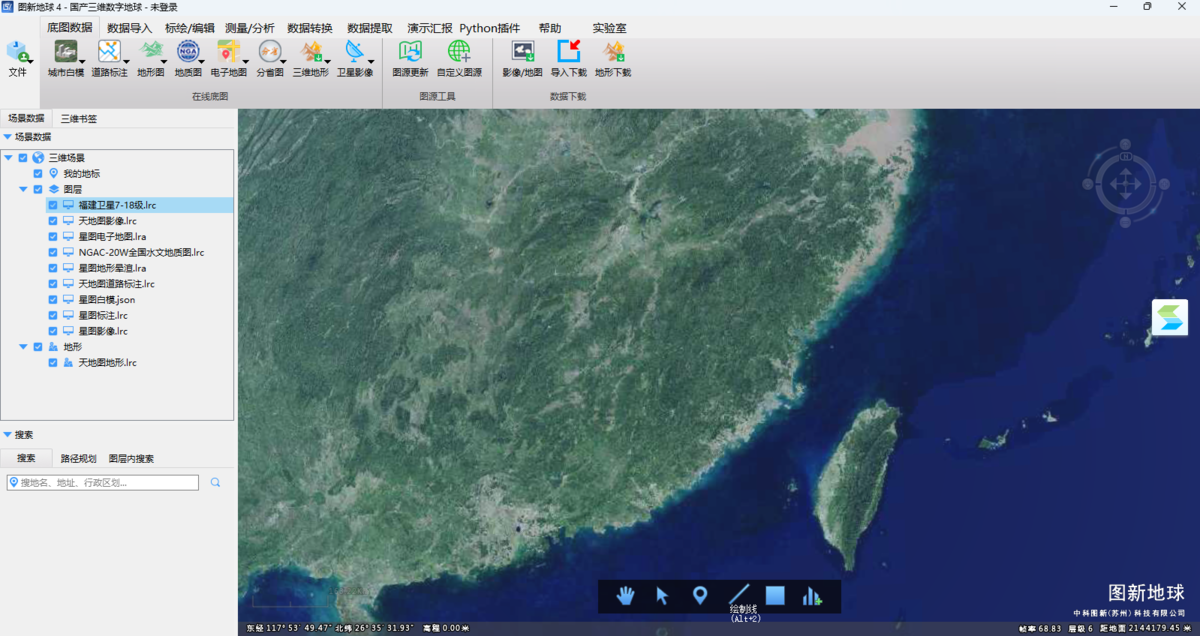This screenshot has width=1200, height=636.
Task: Toggle the 天地图地形.lrc terrain checkbox
Action: [53, 363]
